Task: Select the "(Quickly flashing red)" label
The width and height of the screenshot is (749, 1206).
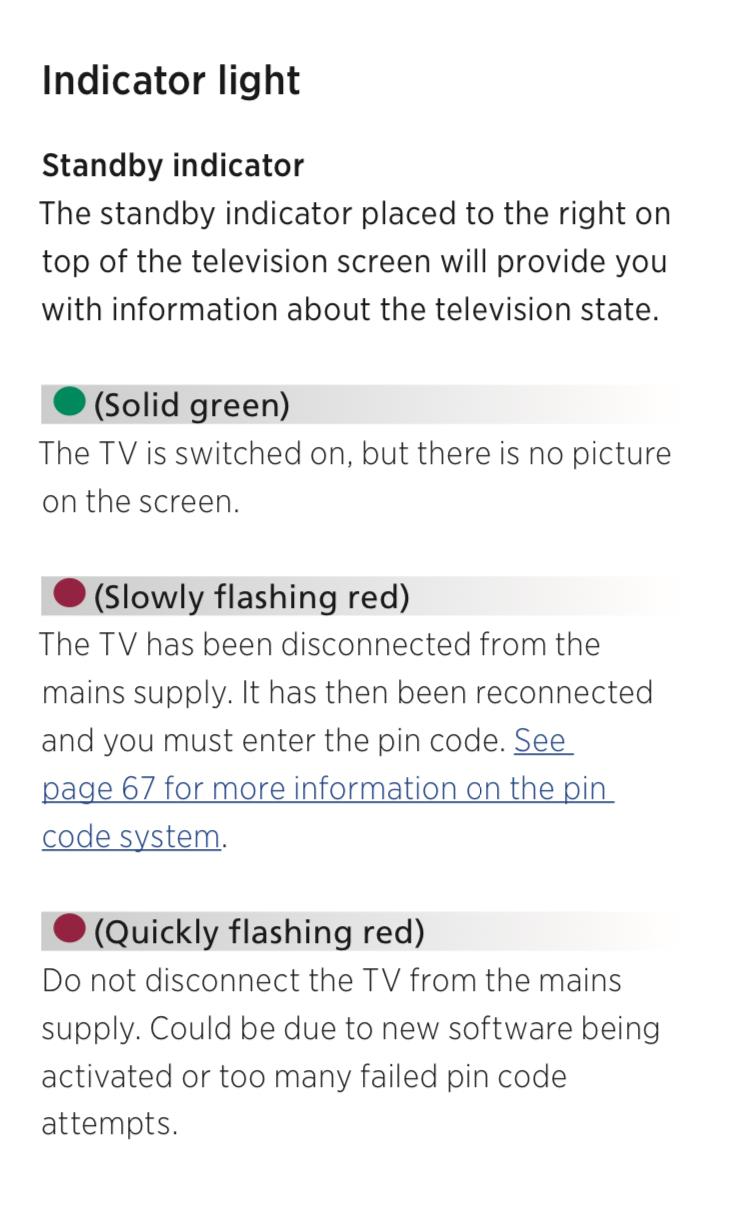Action: click(x=259, y=932)
